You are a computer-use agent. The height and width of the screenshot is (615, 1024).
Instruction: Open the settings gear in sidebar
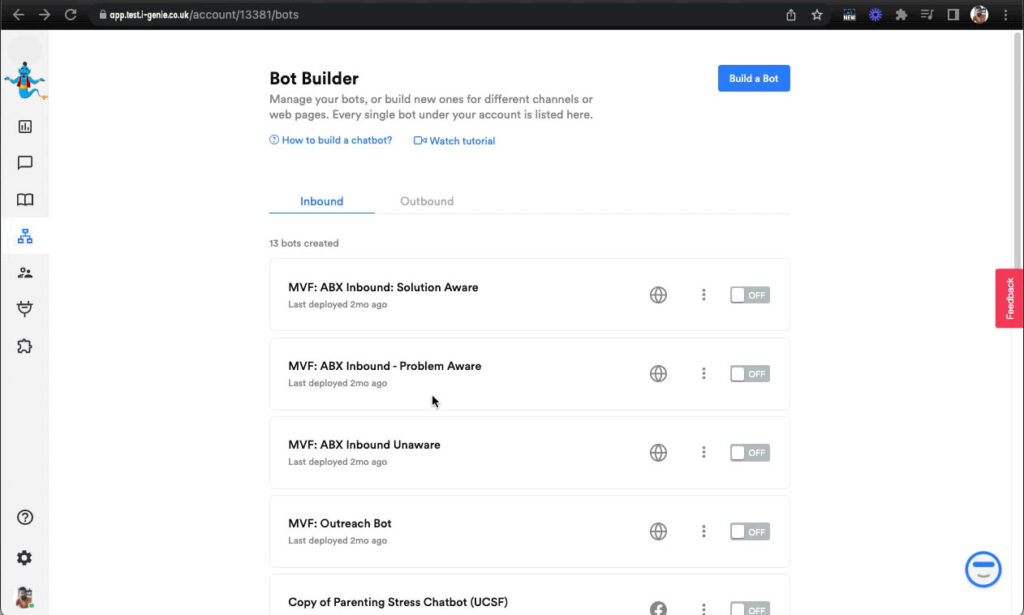point(25,558)
